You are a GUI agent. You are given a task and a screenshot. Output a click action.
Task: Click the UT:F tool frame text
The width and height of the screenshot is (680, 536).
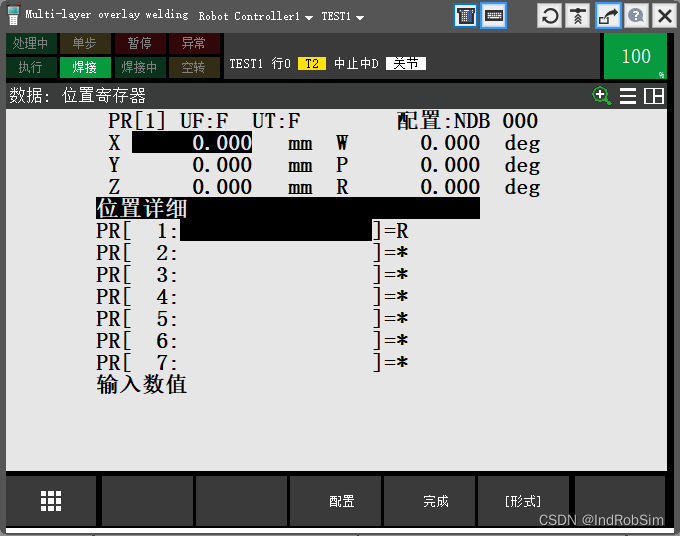tap(276, 121)
